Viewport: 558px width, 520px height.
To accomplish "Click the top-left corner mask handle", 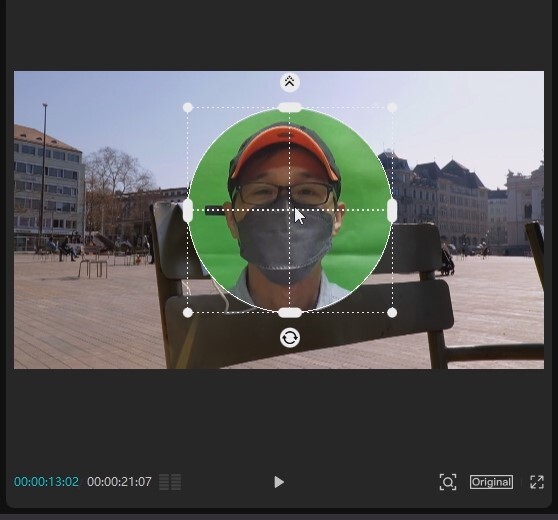I will 188,107.
